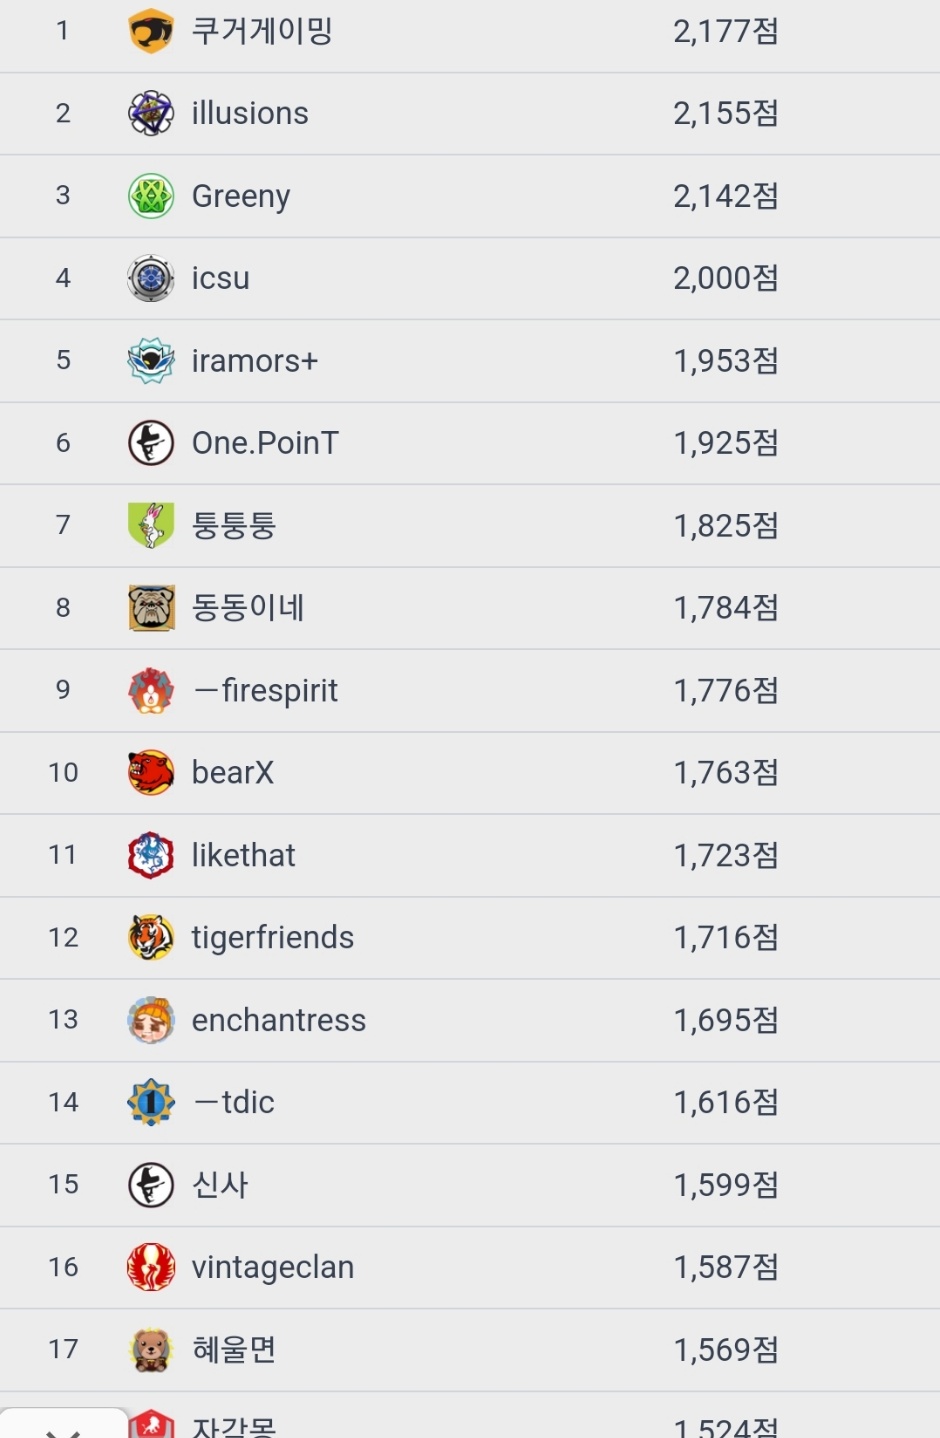Click the 2,177점 top score
The image size is (940, 1438).
(x=725, y=31)
